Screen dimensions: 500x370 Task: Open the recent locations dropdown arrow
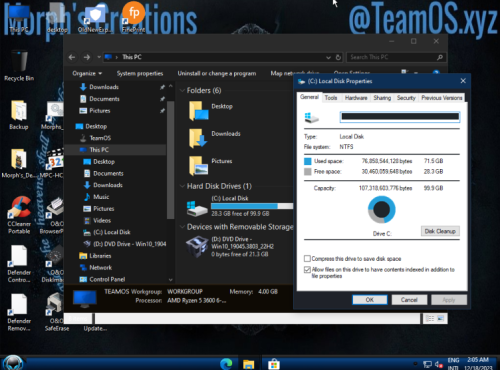pyautogui.click(x=99, y=57)
